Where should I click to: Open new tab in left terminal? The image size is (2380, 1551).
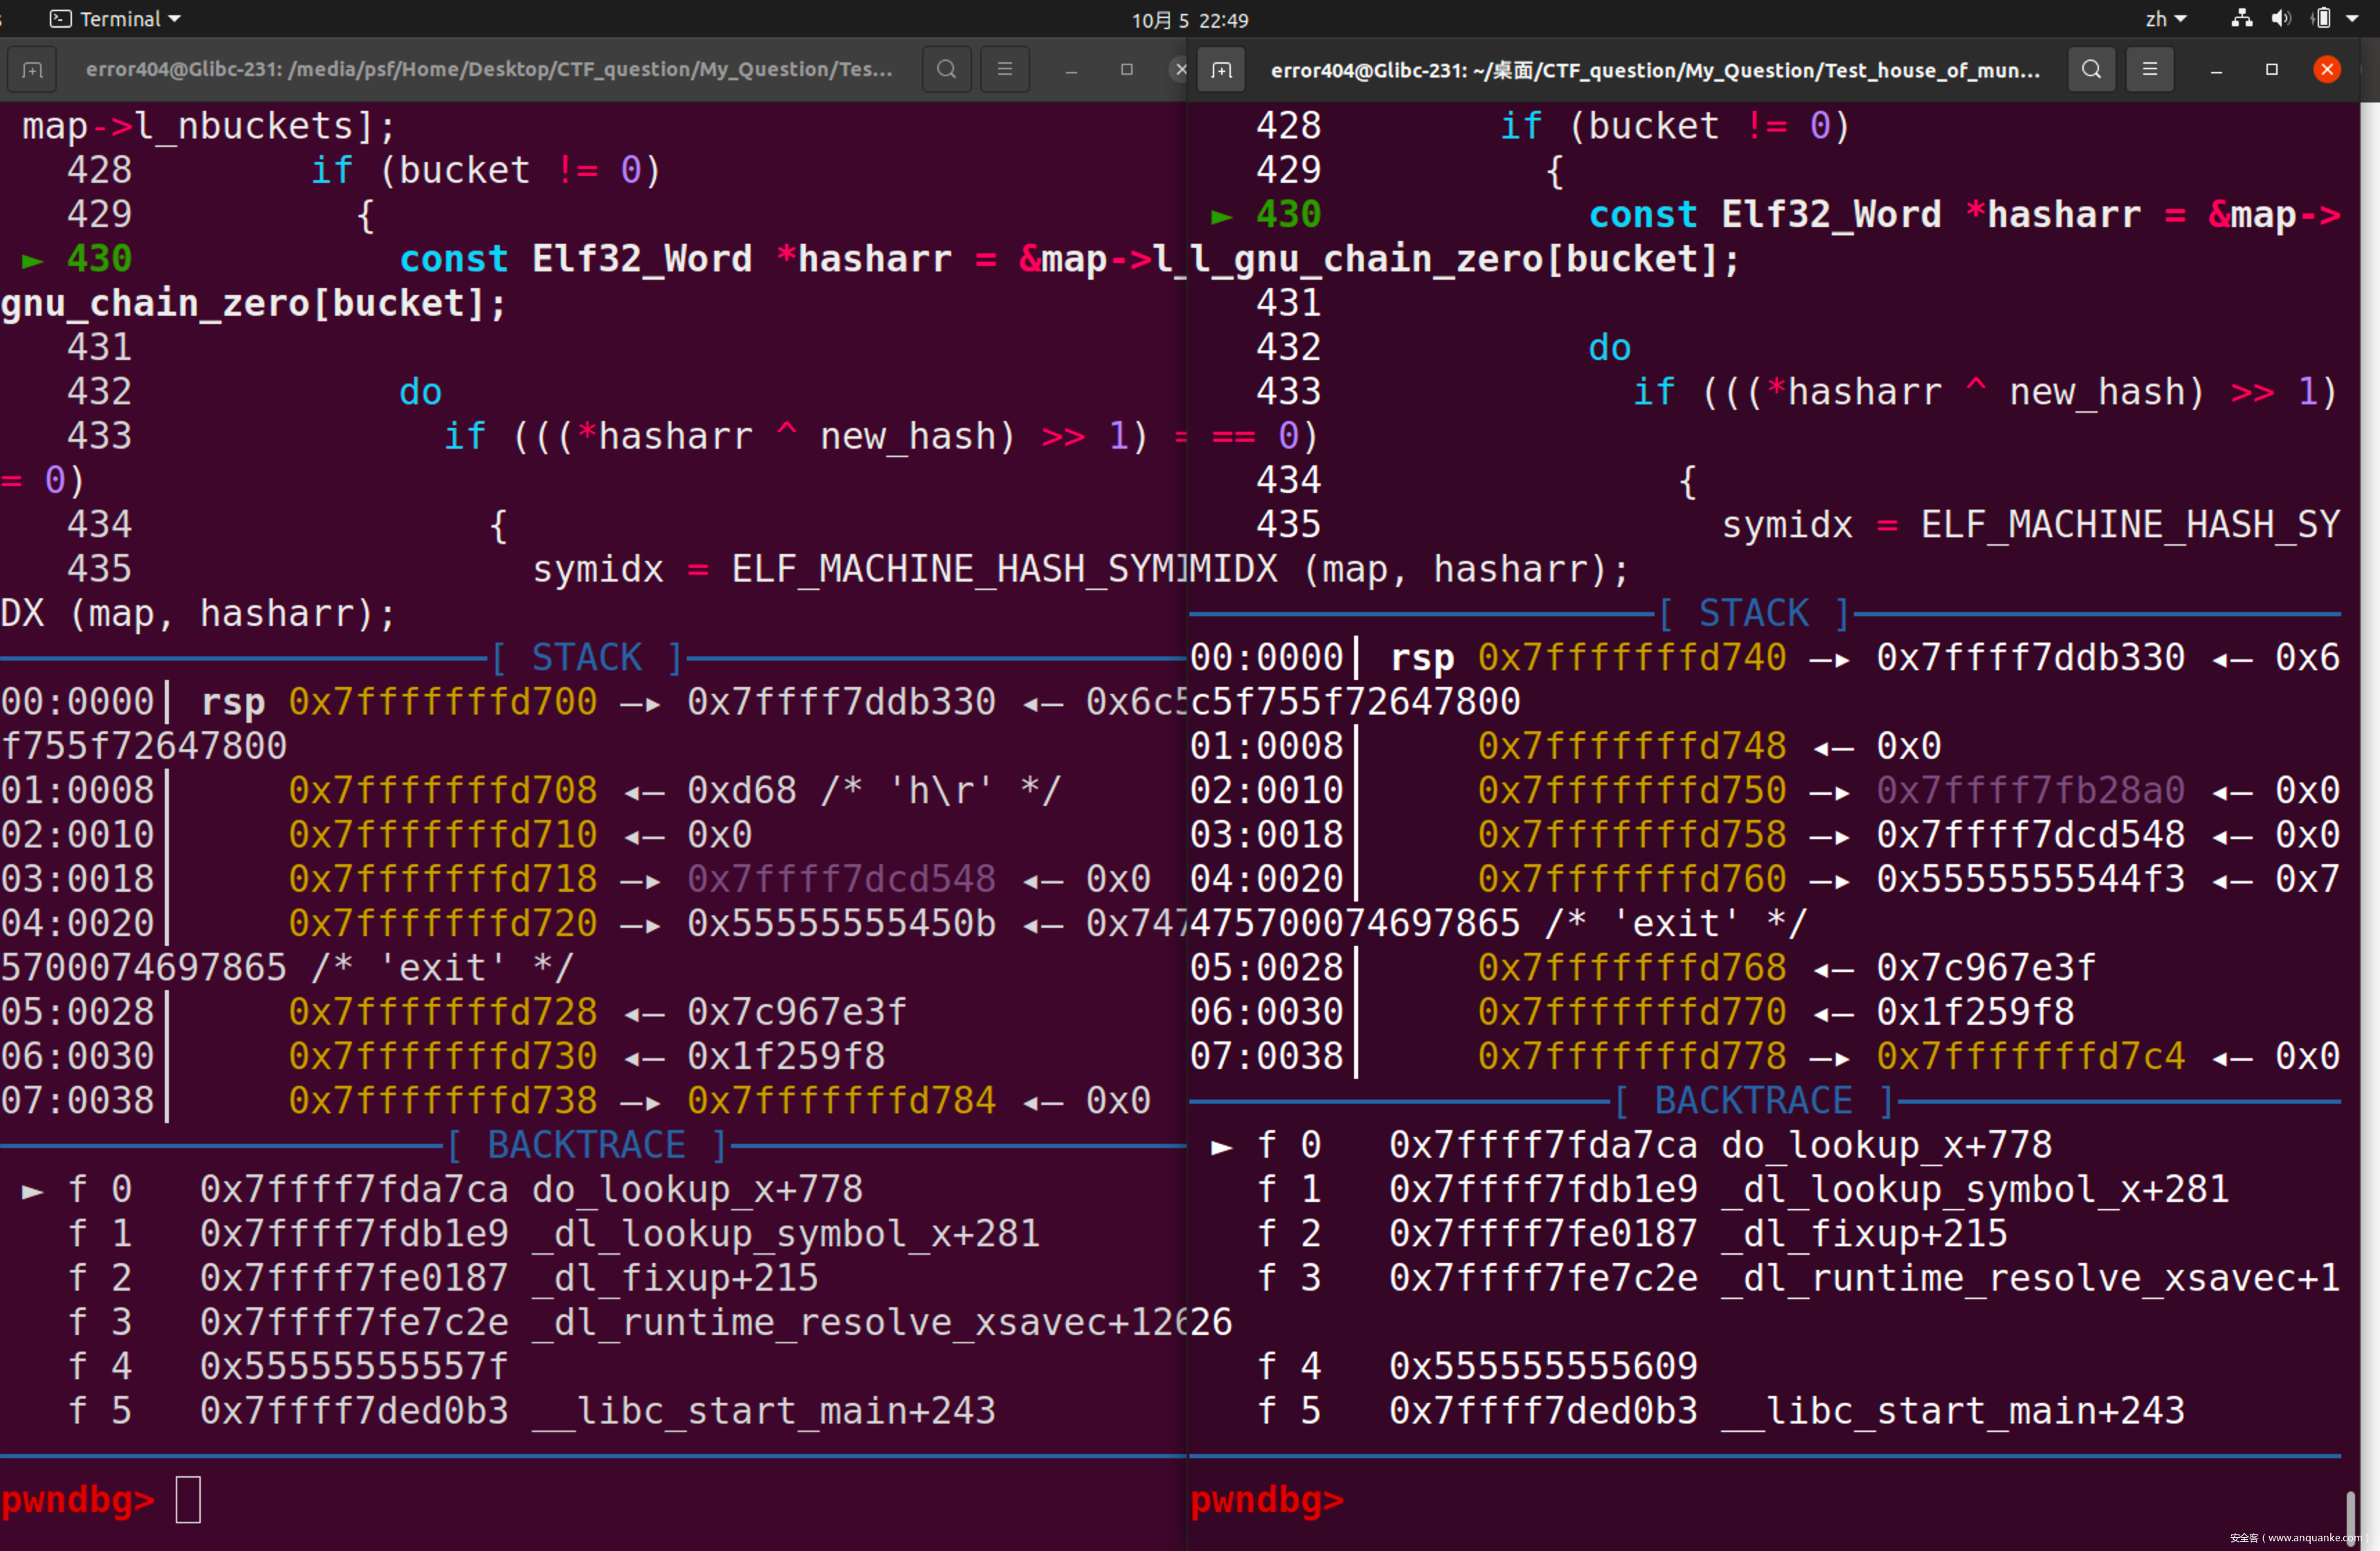(x=32, y=69)
